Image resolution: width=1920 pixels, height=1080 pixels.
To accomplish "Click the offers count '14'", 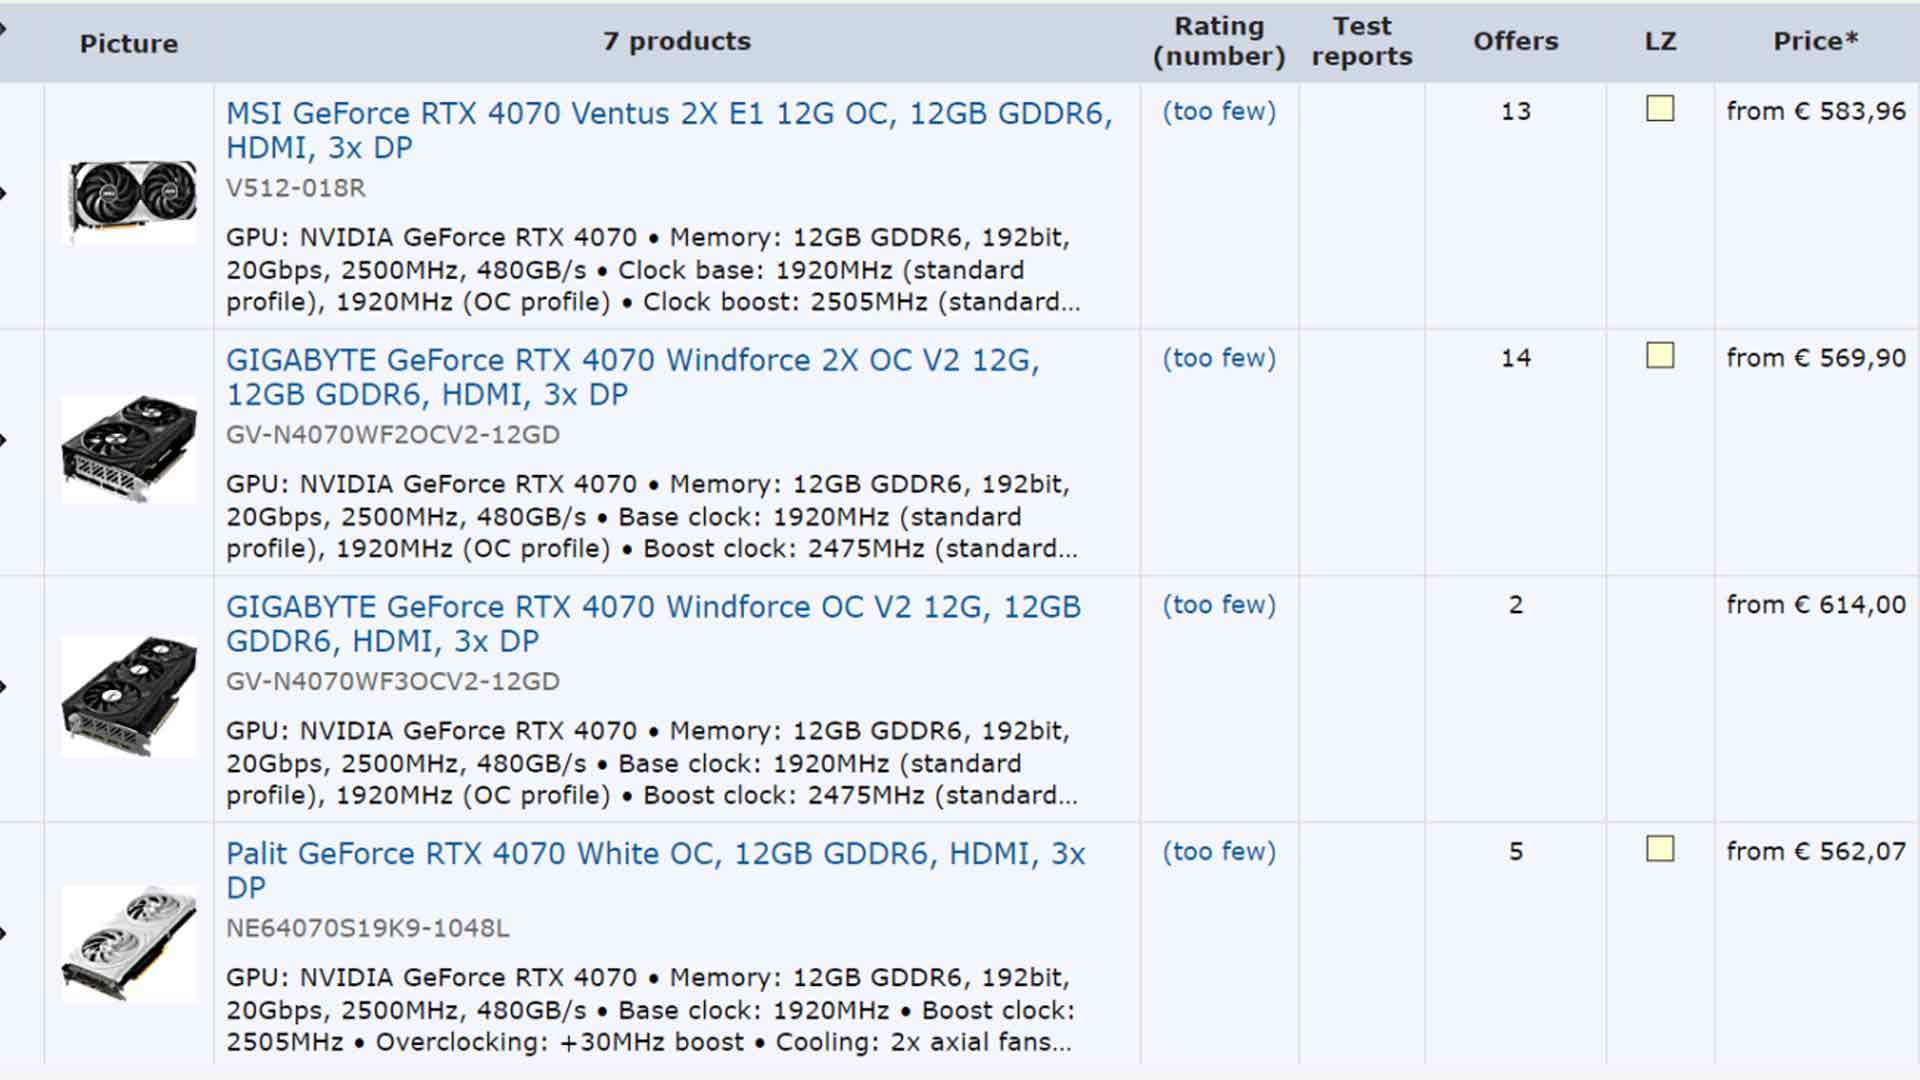I will tap(1516, 358).
